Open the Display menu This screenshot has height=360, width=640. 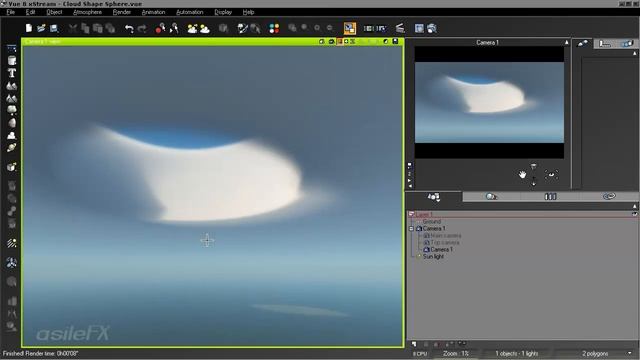pyautogui.click(x=223, y=12)
